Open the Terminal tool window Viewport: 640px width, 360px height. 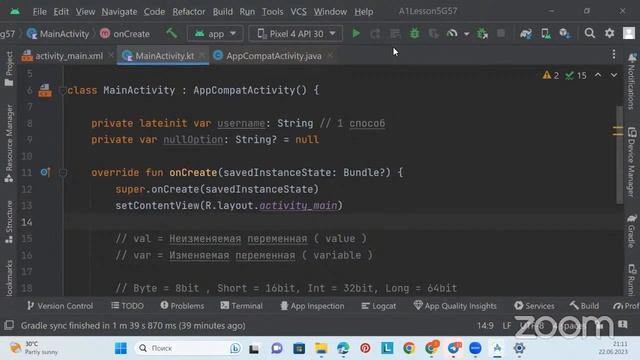[241, 306]
